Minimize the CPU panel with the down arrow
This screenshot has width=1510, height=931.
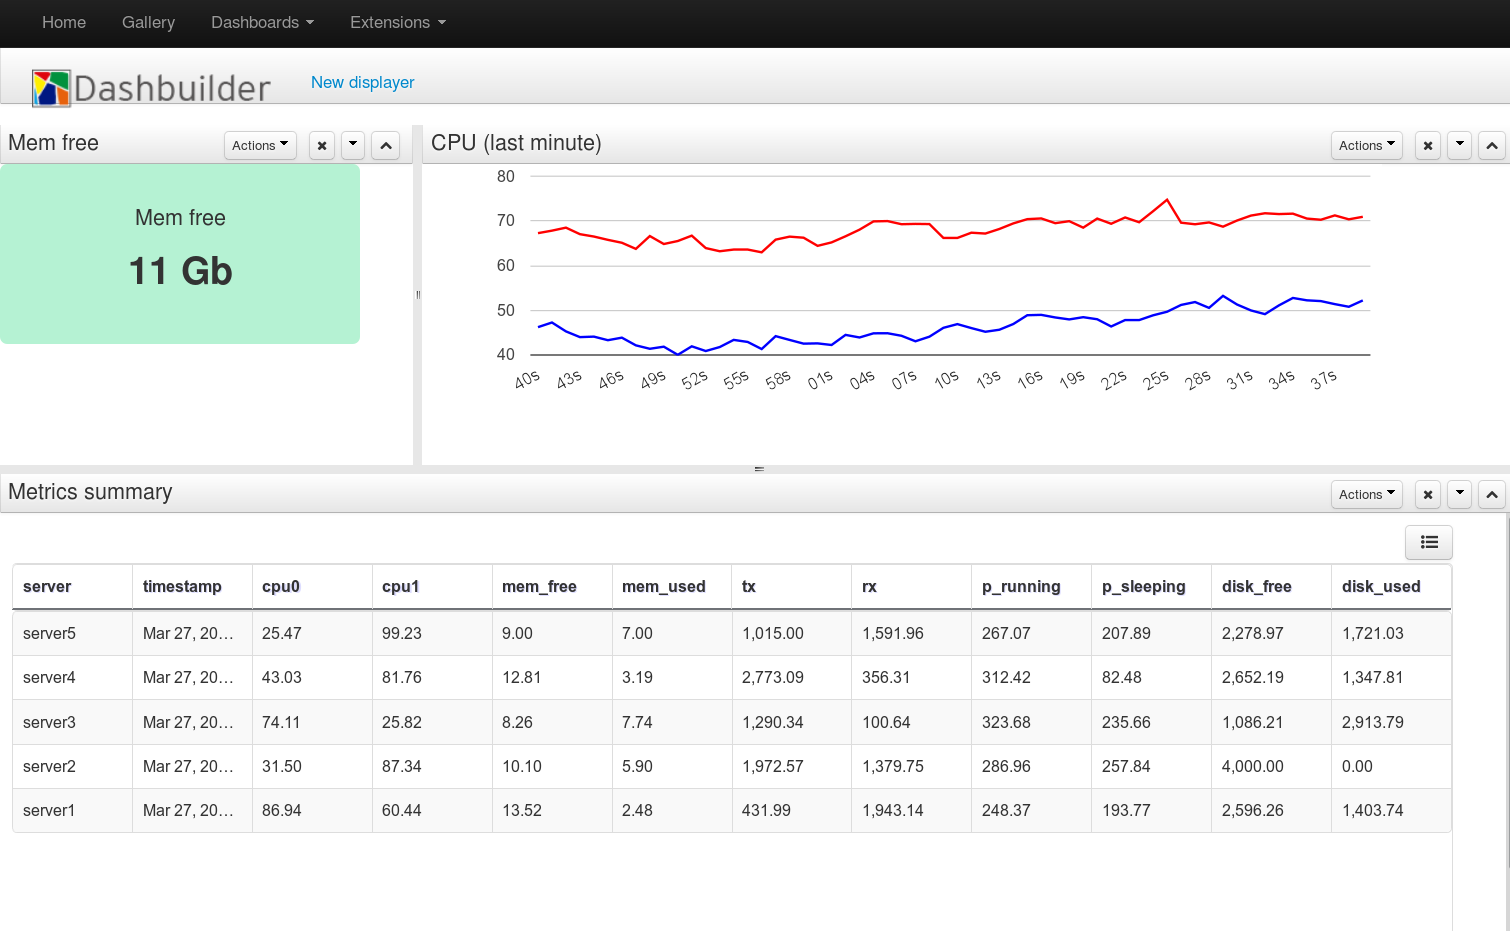tap(1459, 145)
